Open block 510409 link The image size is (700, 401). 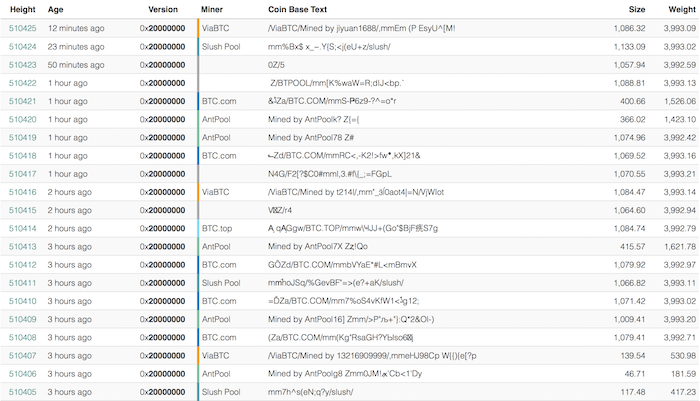(x=22, y=319)
